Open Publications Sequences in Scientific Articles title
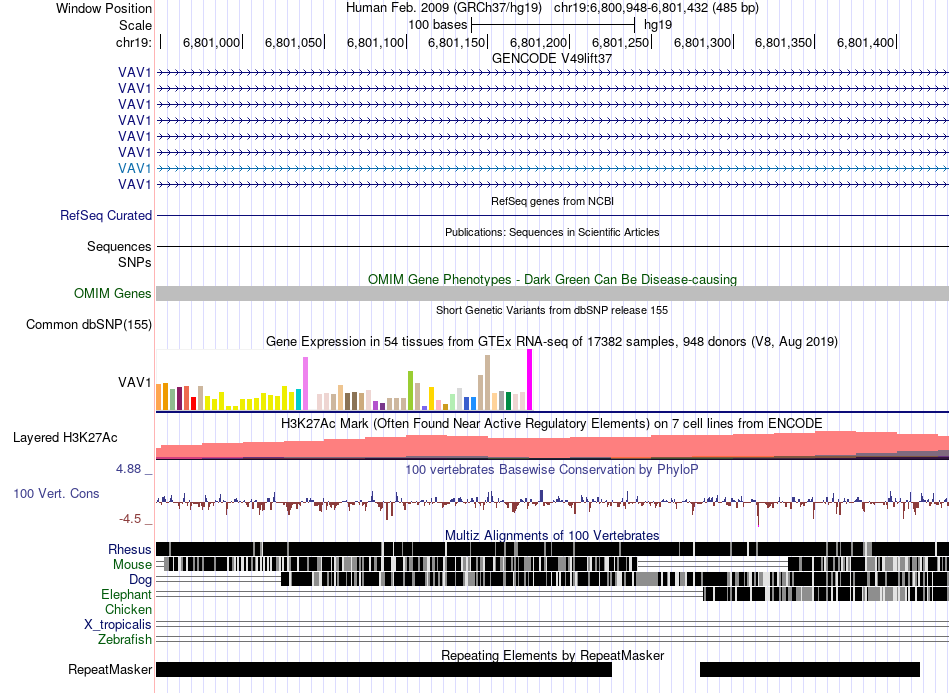Viewport: 950px width, 693px height. (552, 232)
